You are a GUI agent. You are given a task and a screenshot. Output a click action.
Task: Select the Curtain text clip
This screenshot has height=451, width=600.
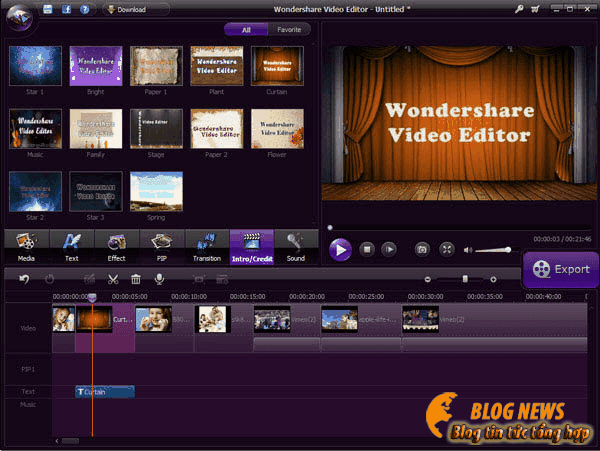[105, 392]
